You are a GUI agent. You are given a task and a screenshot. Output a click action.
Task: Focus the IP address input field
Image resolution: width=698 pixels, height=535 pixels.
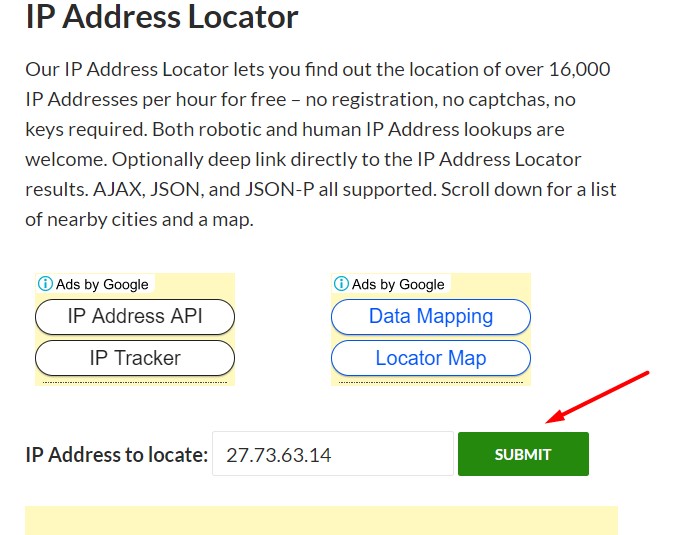[x=333, y=454]
